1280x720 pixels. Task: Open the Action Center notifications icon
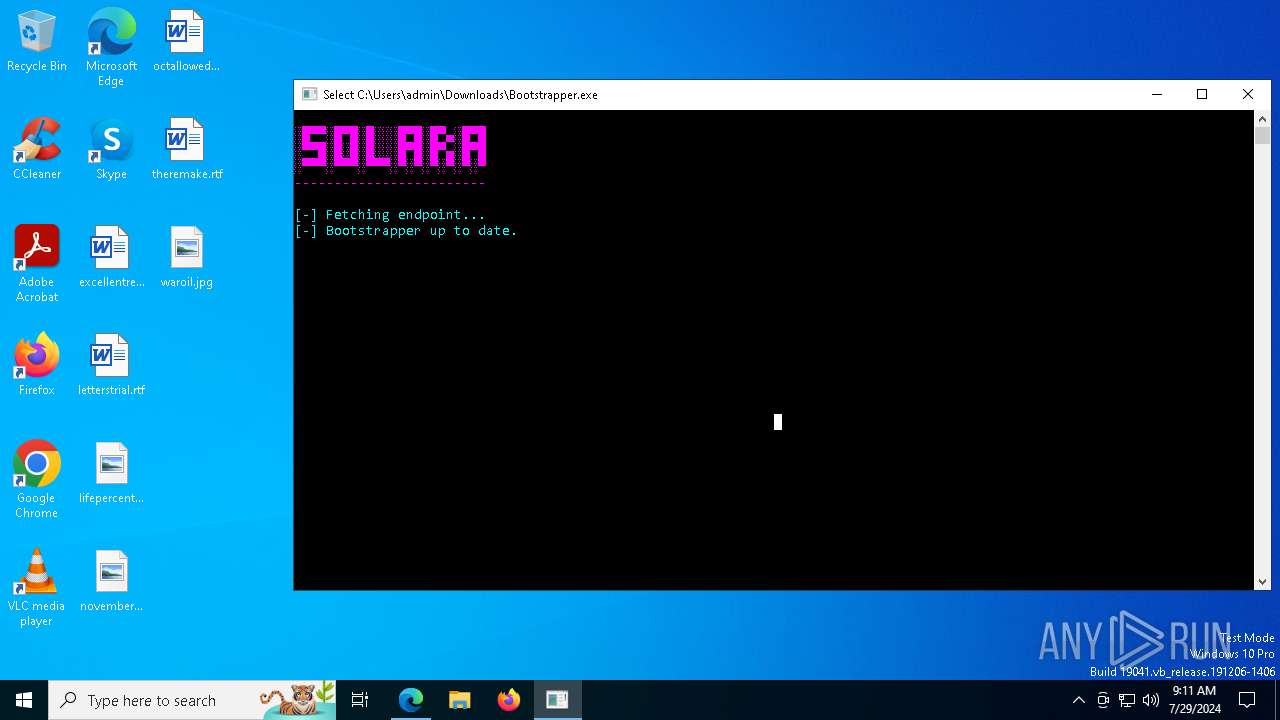(x=1247, y=700)
